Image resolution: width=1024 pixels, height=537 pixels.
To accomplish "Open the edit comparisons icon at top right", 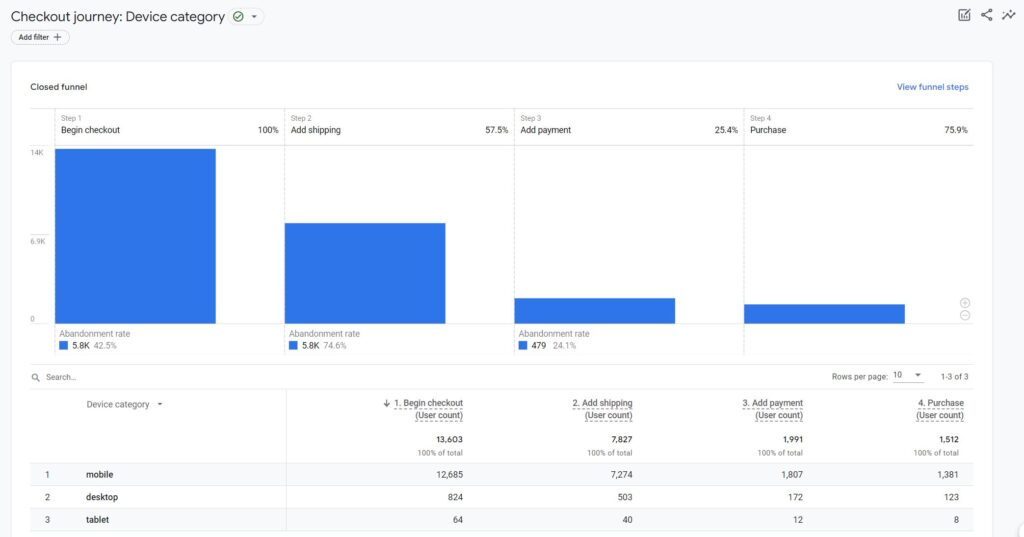I will (964, 15).
